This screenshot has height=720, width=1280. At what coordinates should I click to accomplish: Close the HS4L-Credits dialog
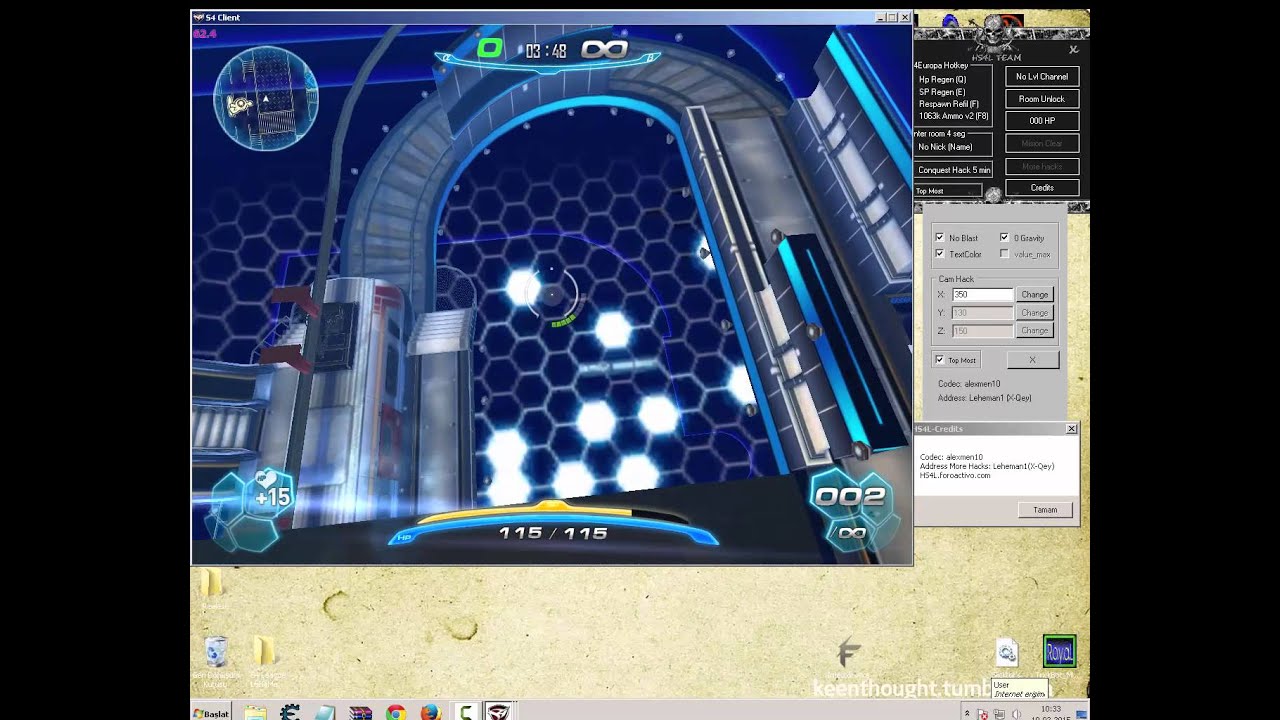point(1071,429)
